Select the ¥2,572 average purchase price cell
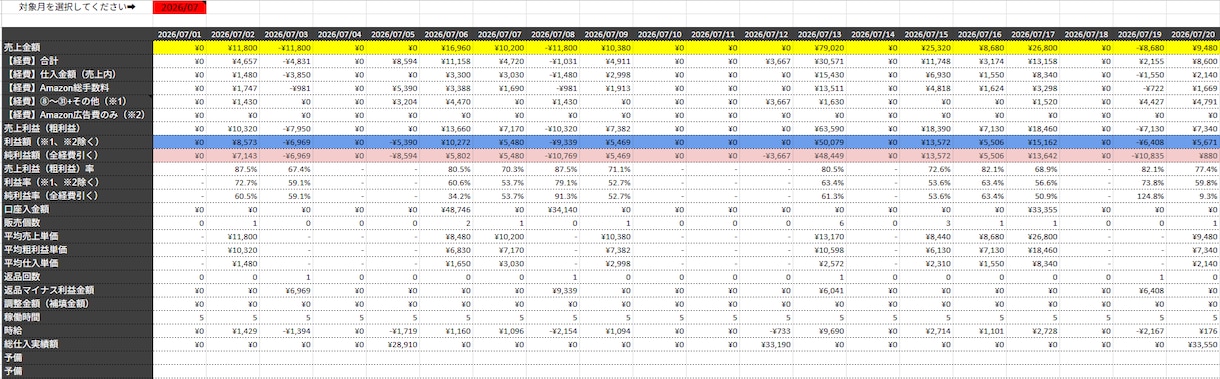Image resolution: width=1220 pixels, height=379 pixels. click(x=821, y=264)
